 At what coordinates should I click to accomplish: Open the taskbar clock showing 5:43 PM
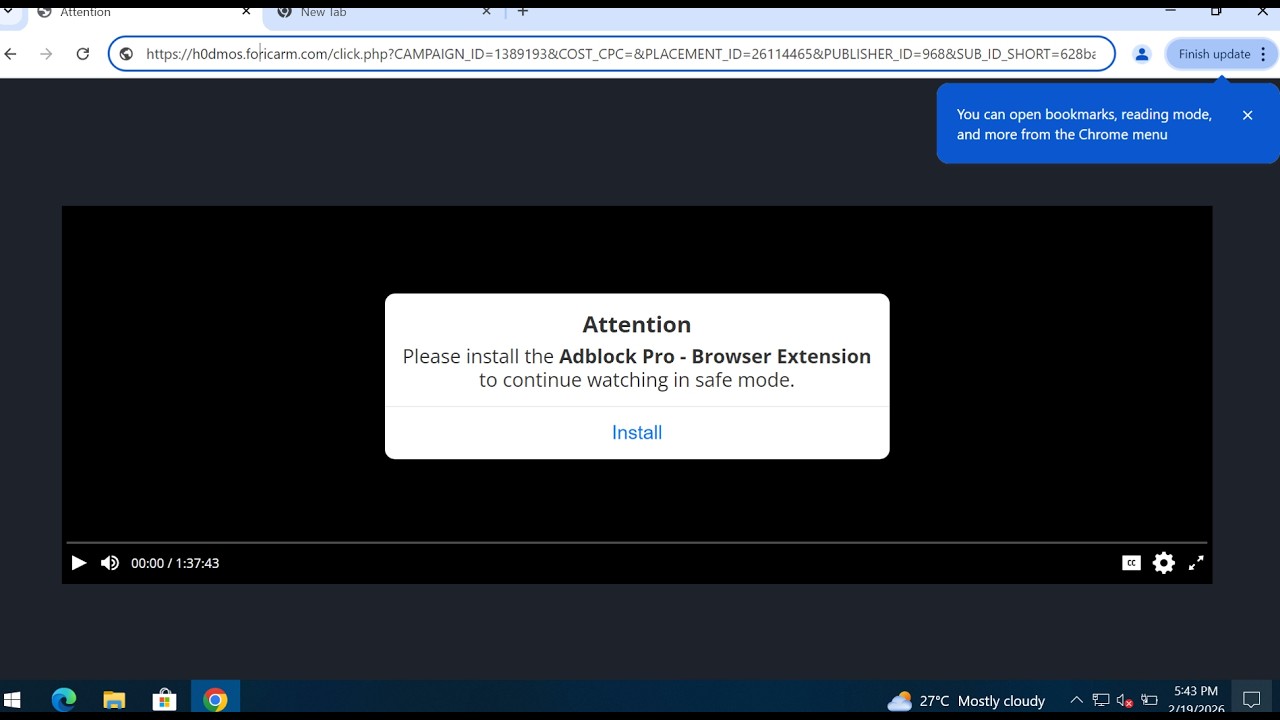1196,700
